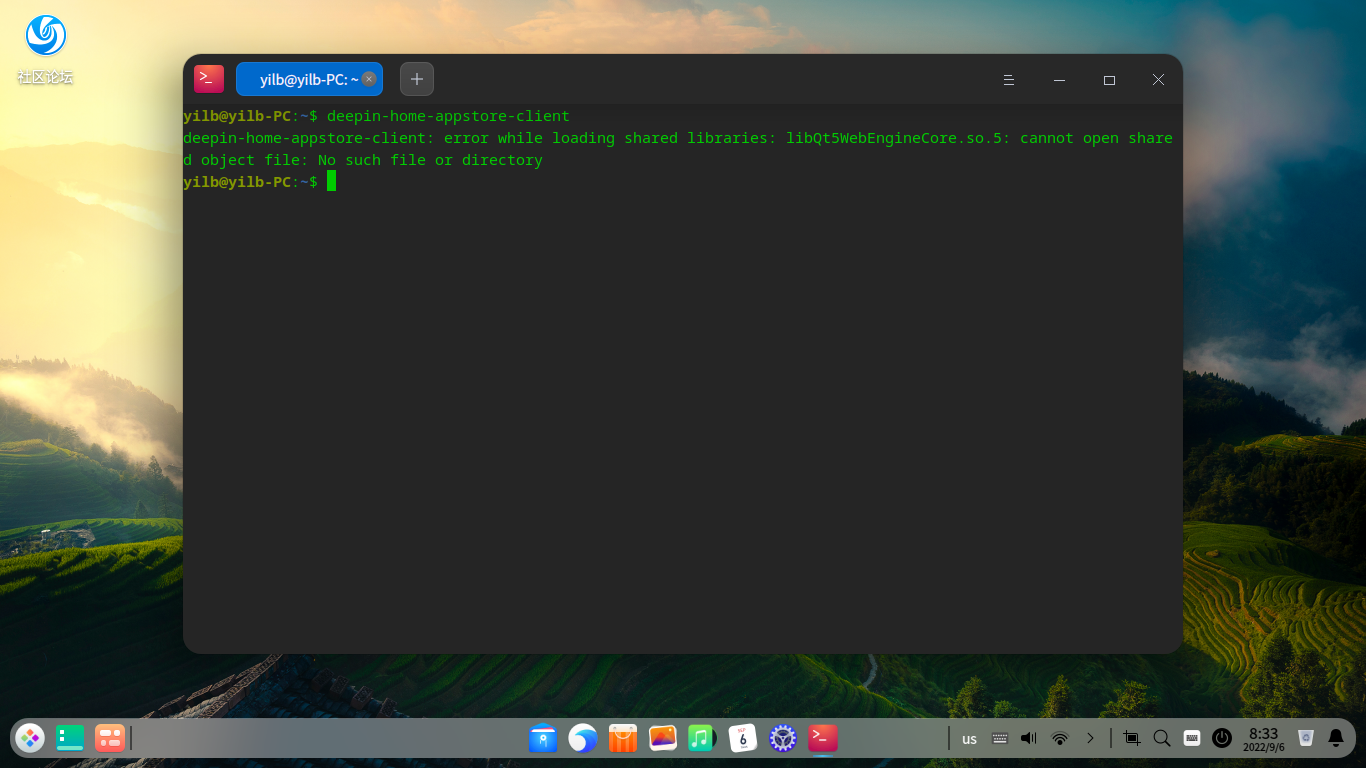The image size is (1366, 768).
Task: Open the Music player app
Action: (702, 738)
